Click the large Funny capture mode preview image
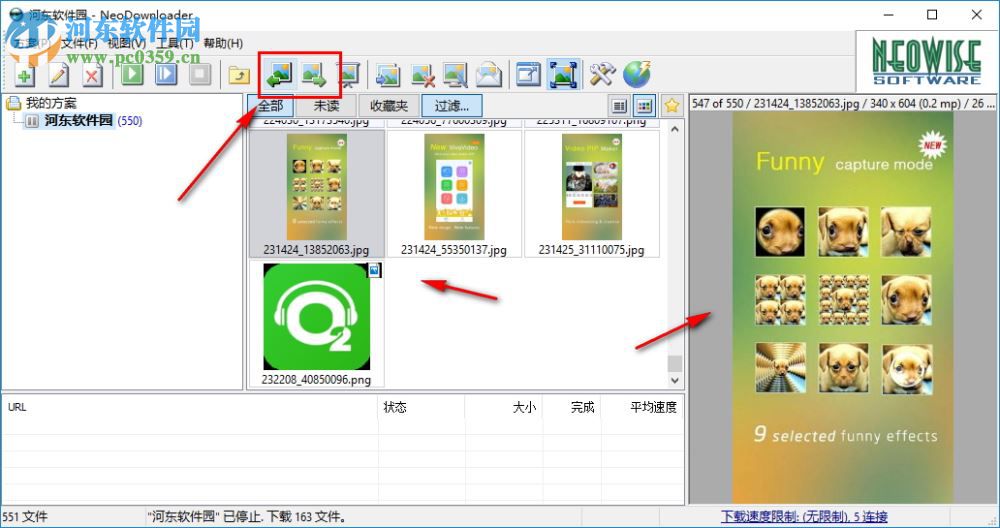 click(842, 307)
